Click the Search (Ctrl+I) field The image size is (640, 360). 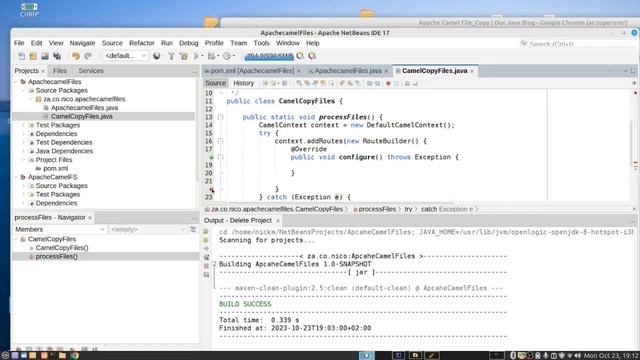[x=578, y=44]
